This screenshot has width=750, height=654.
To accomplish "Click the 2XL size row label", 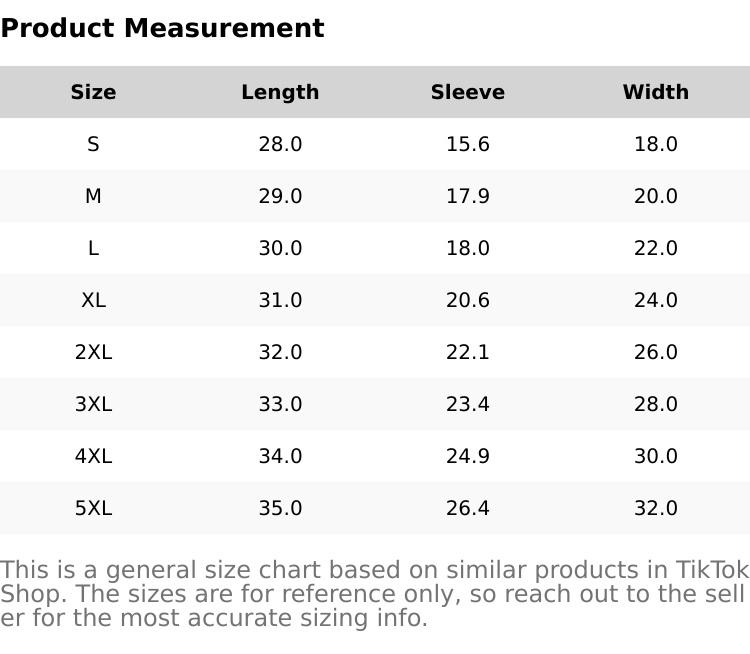I will (x=93, y=352).
